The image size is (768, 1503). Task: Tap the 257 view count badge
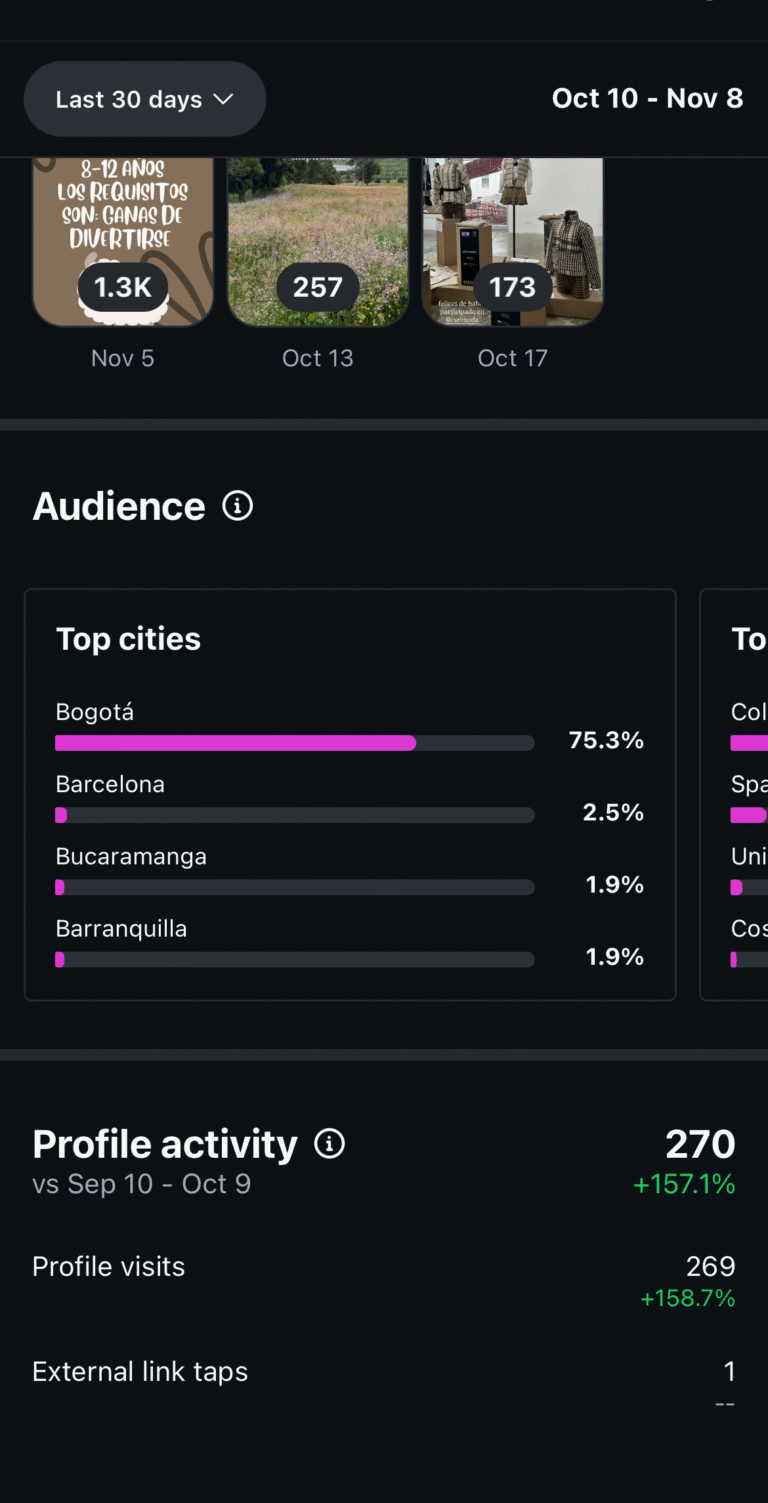click(x=318, y=287)
